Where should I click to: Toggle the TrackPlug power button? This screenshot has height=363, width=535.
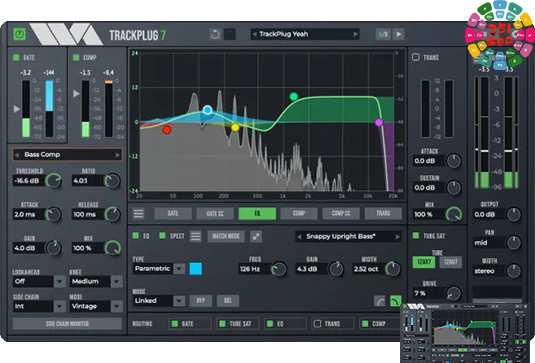19,34
